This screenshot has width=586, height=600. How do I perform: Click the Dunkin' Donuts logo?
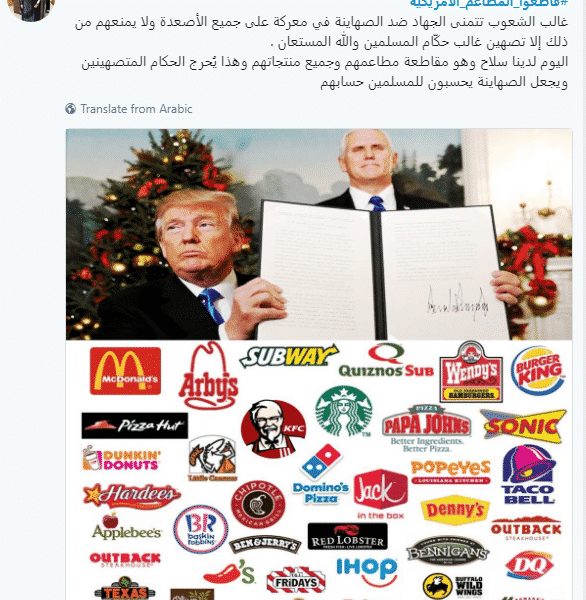click(121, 458)
